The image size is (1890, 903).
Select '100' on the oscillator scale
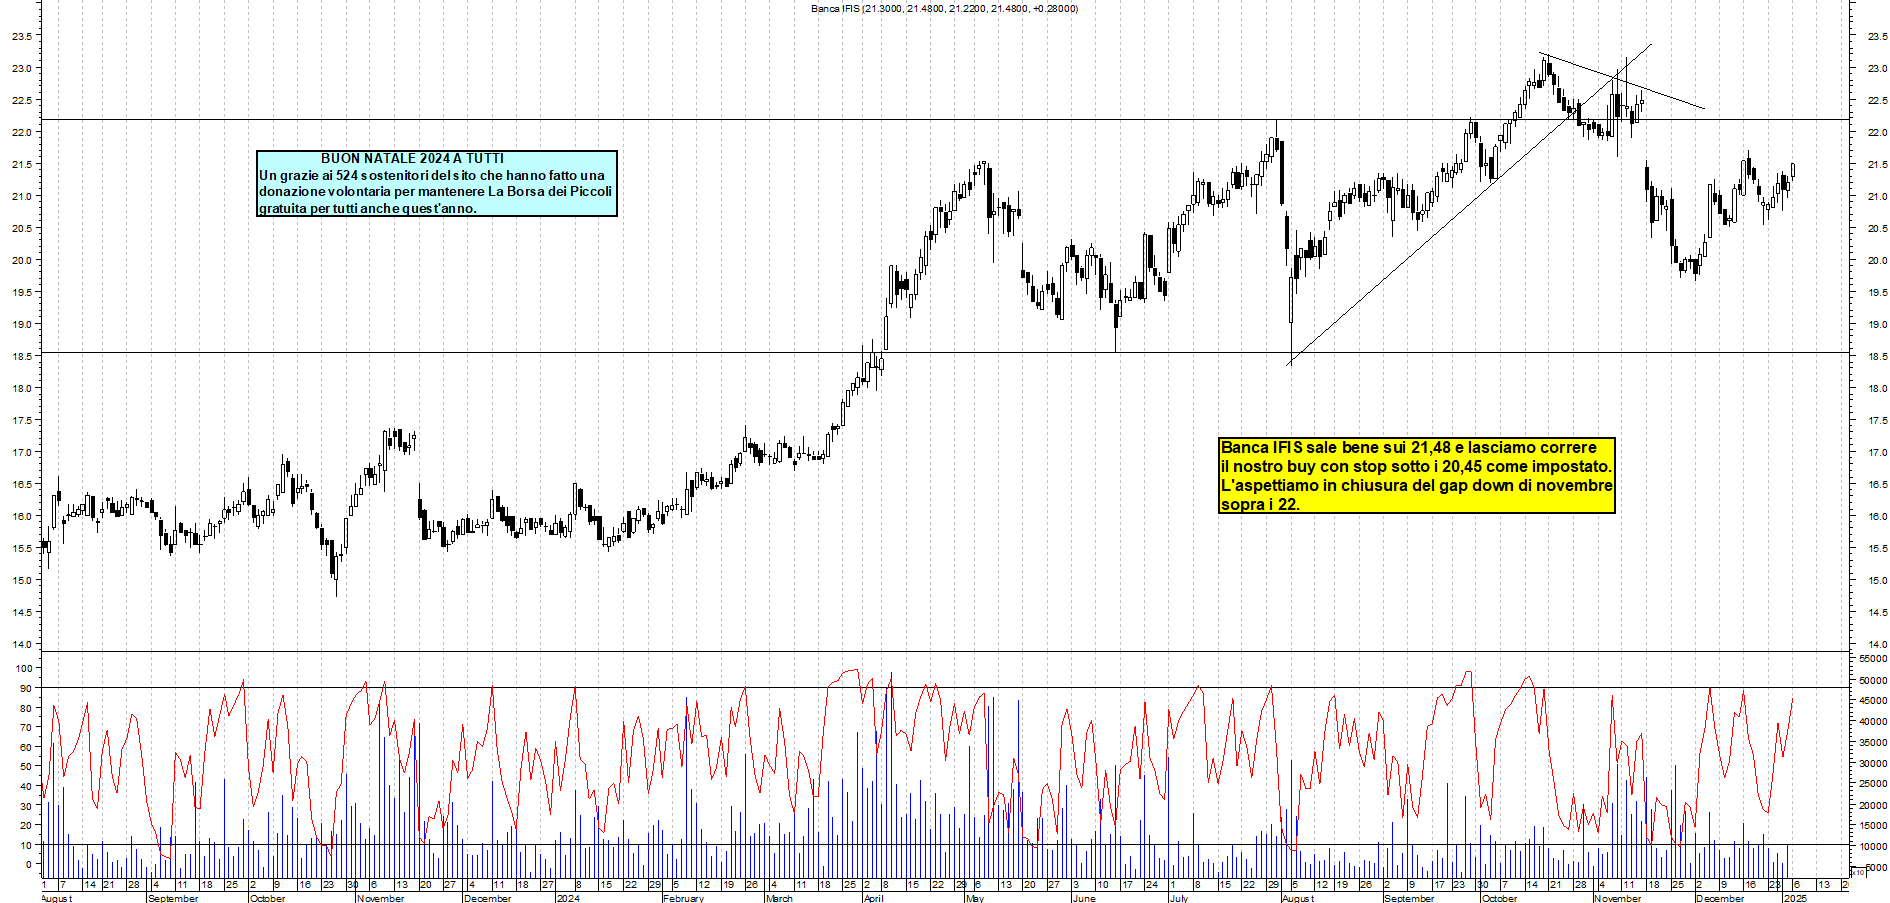(x=23, y=668)
